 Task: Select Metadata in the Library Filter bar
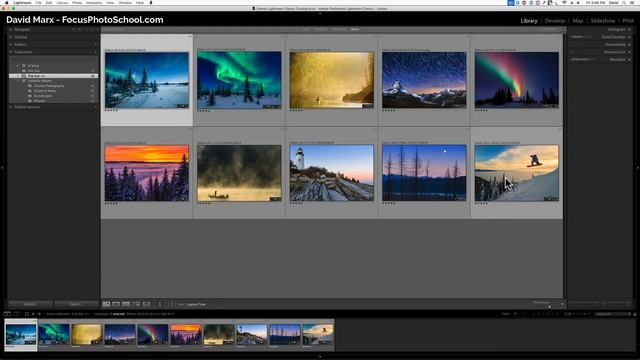pos(339,29)
